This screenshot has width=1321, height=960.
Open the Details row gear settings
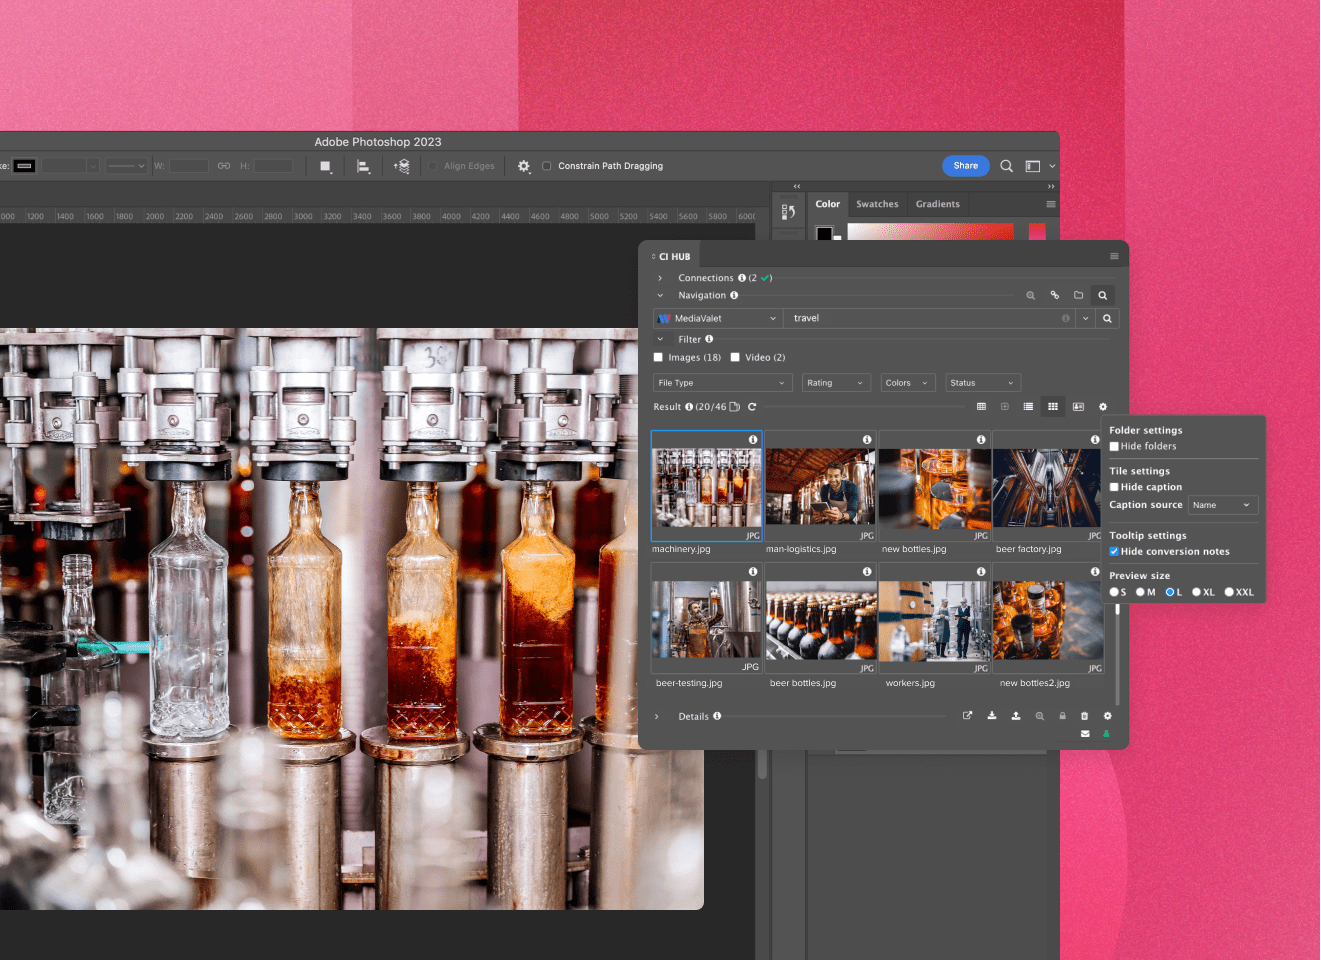coord(1107,716)
